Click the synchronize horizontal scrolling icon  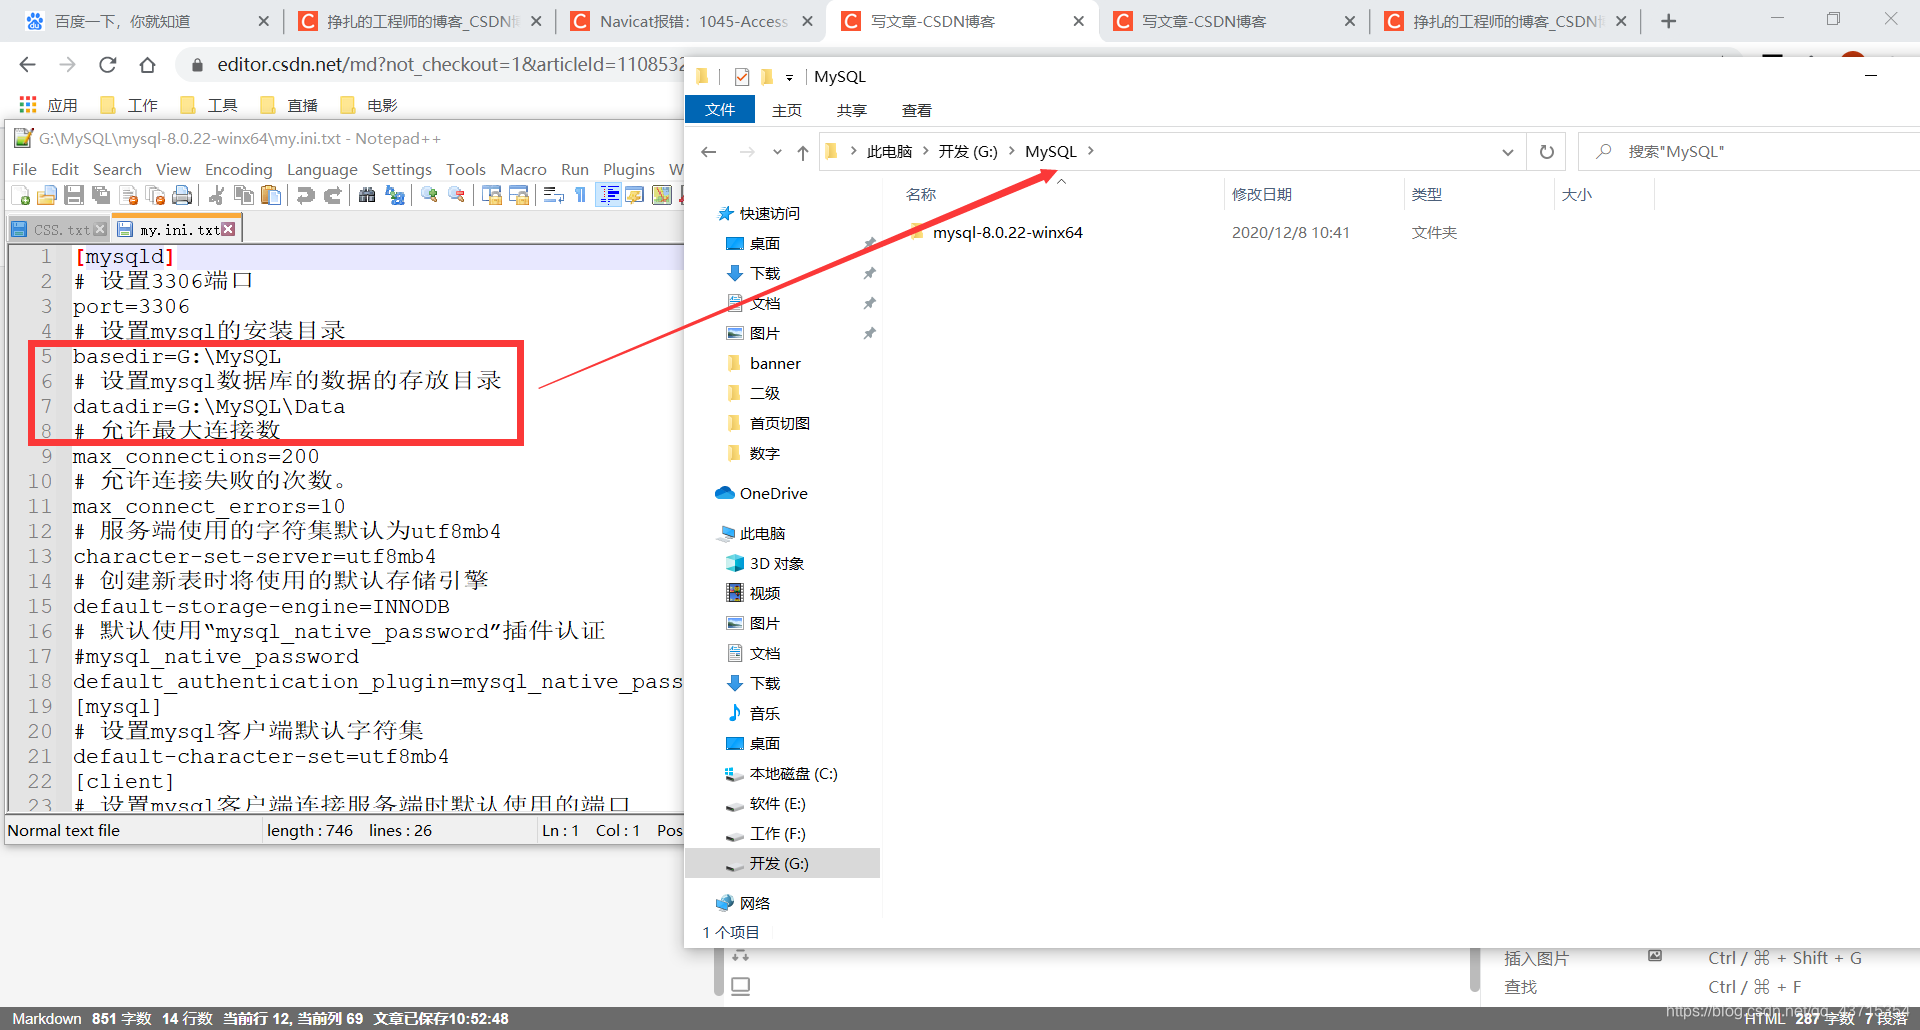[518, 196]
